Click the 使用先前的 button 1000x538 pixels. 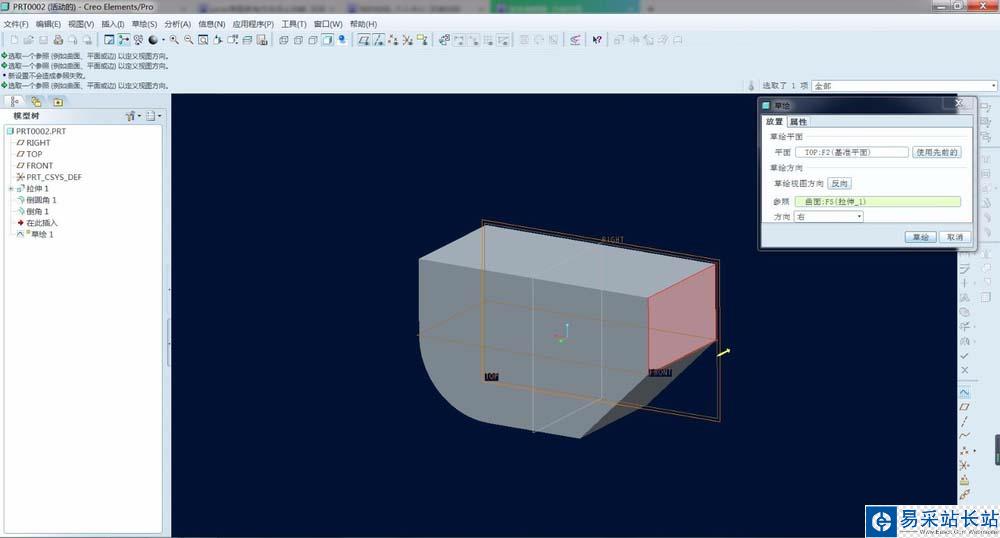click(x=937, y=152)
